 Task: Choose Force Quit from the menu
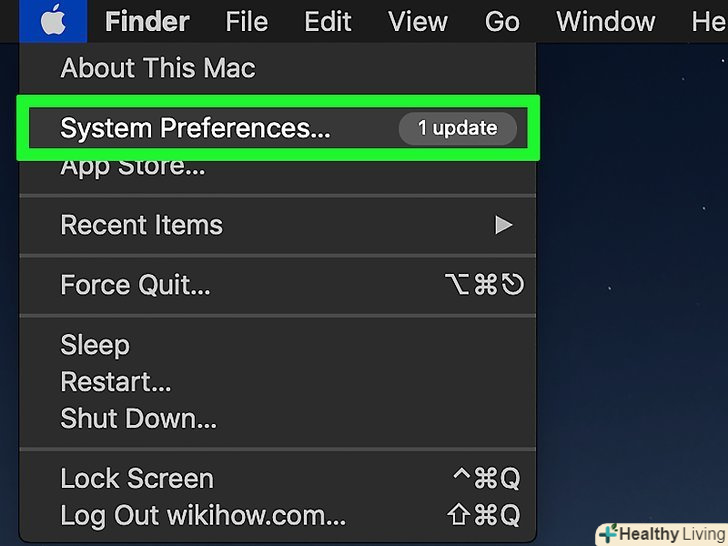click(135, 285)
